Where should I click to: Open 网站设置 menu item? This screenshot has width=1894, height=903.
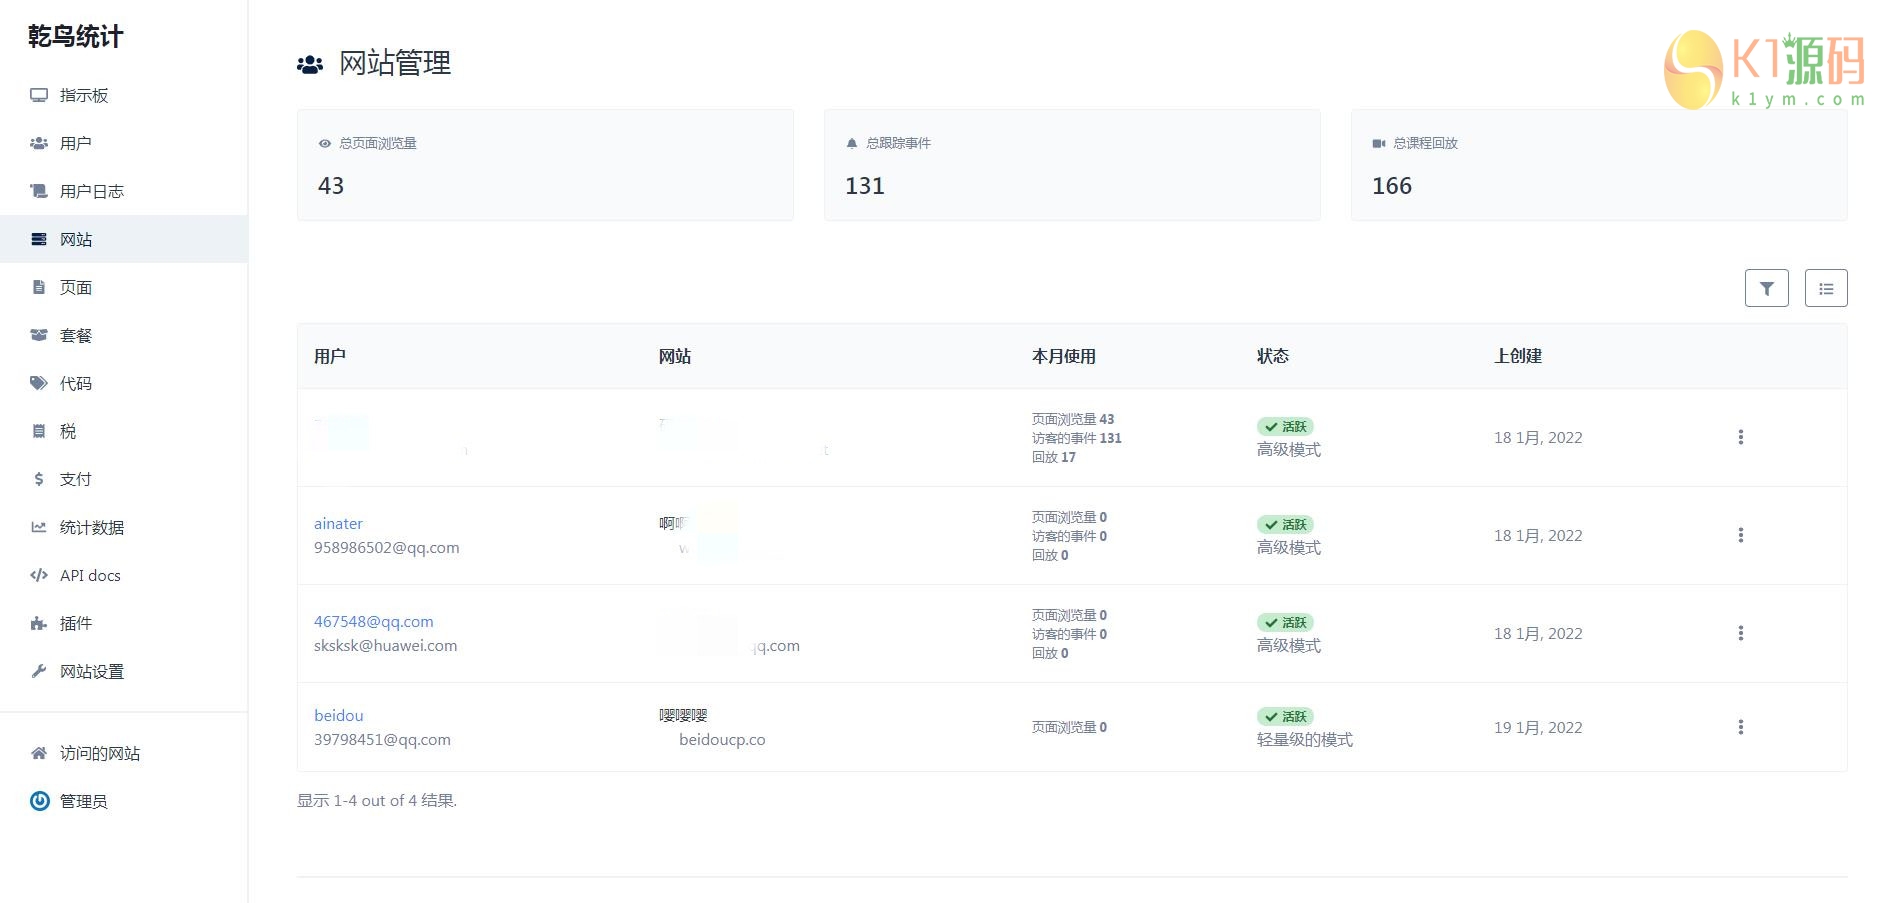click(x=92, y=671)
